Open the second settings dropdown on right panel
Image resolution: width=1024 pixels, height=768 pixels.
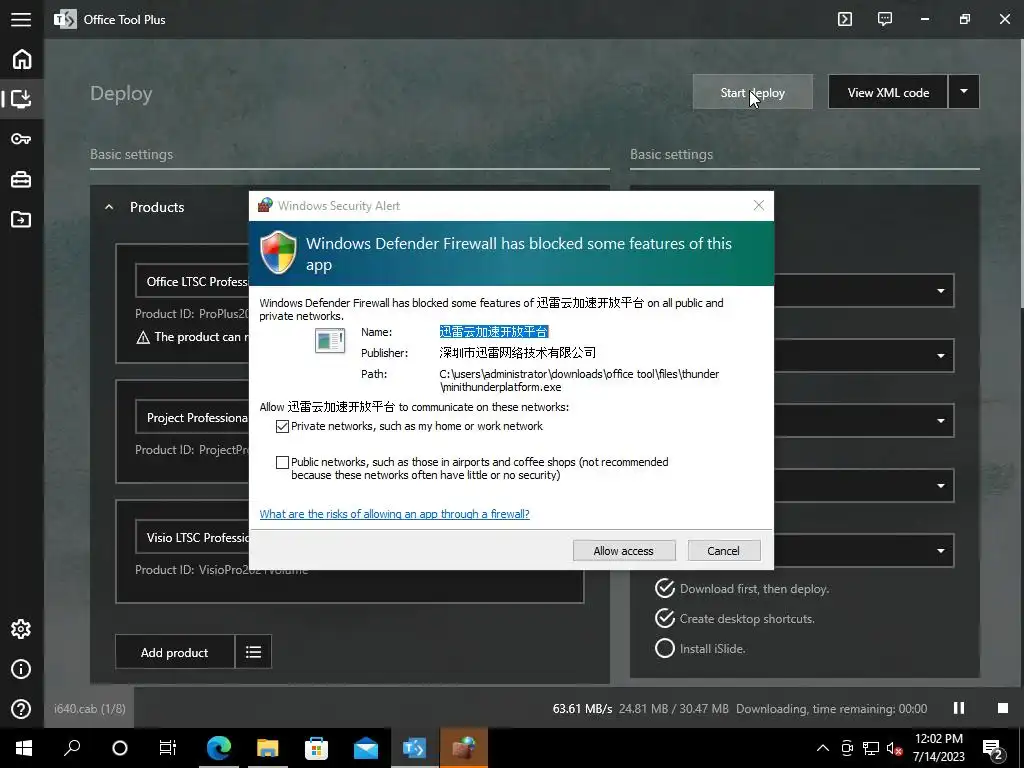(x=940, y=356)
